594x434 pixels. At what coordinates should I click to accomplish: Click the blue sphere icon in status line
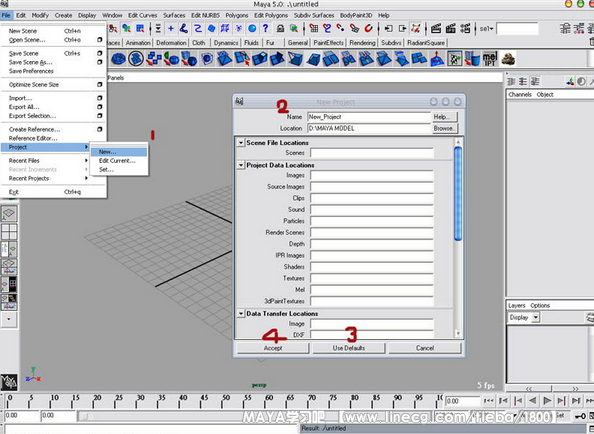coord(252,28)
